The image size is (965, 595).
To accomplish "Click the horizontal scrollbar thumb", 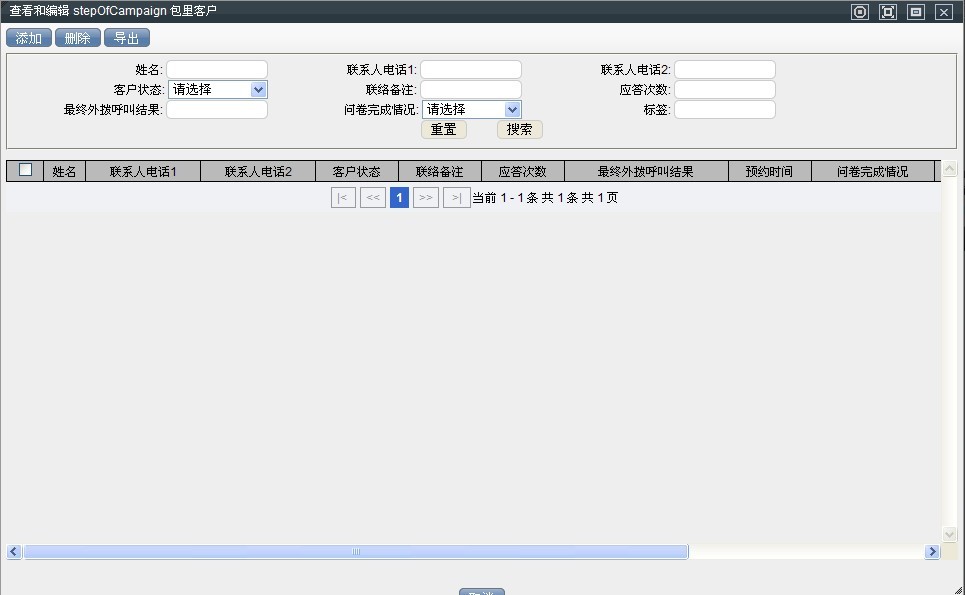I will [356, 552].
